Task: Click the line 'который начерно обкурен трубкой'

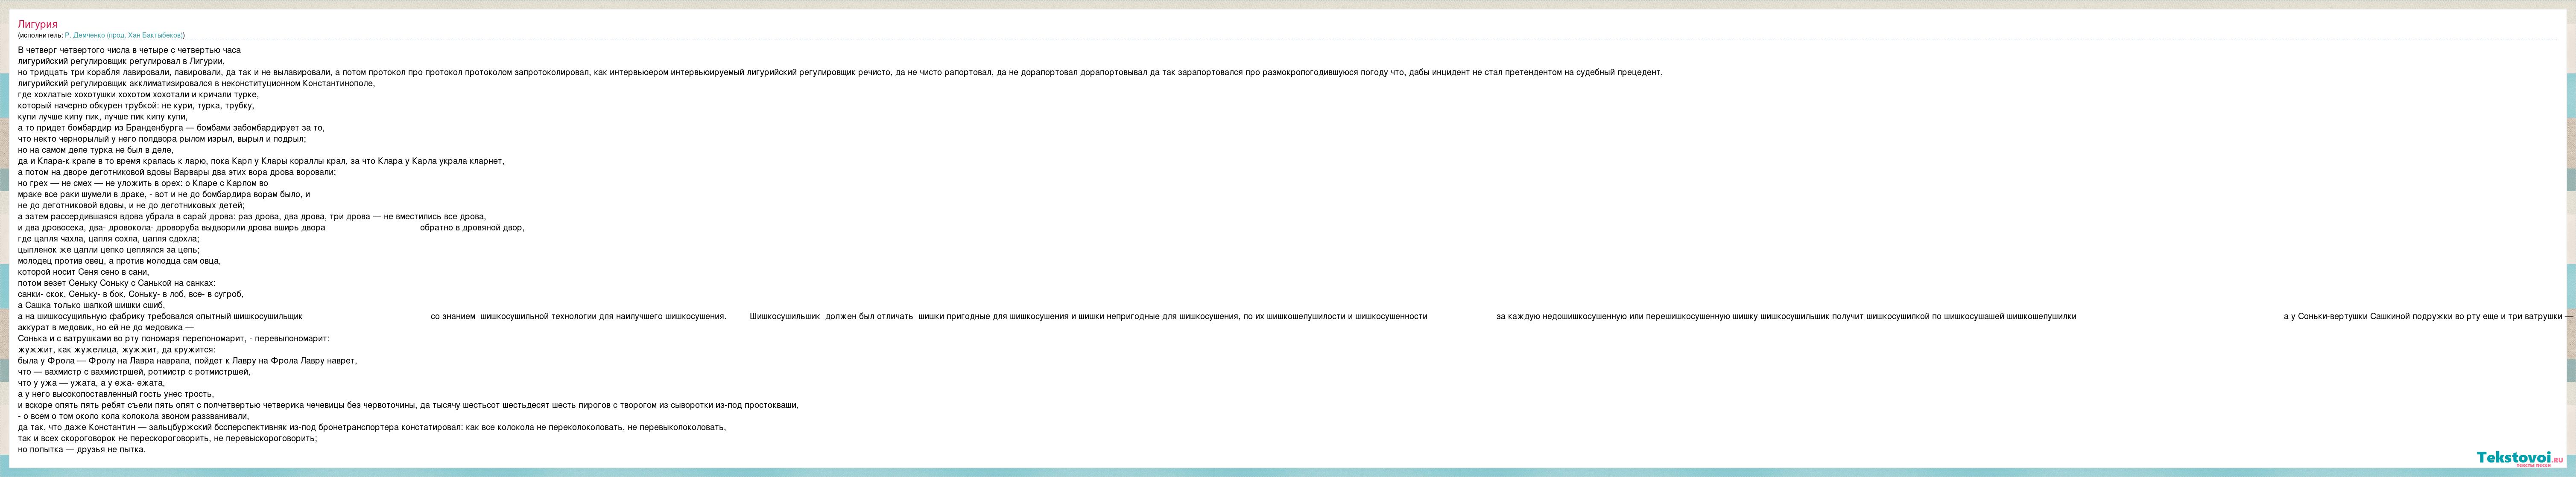Action: pos(136,105)
